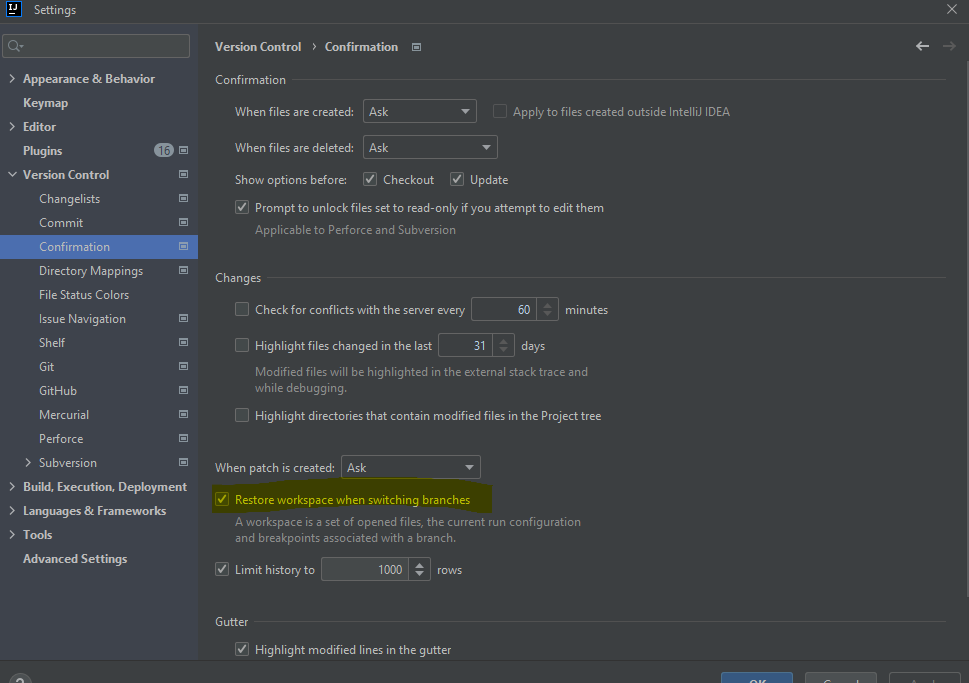
Task: Increase the history rows limit stepper
Action: 420,564
